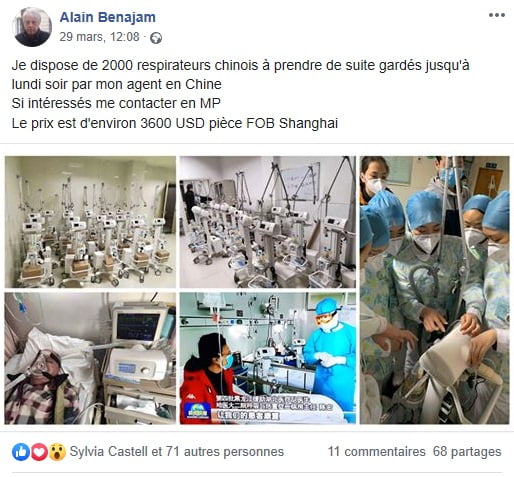Open the photo of patient wearing oxygen mask

(90, 358)
